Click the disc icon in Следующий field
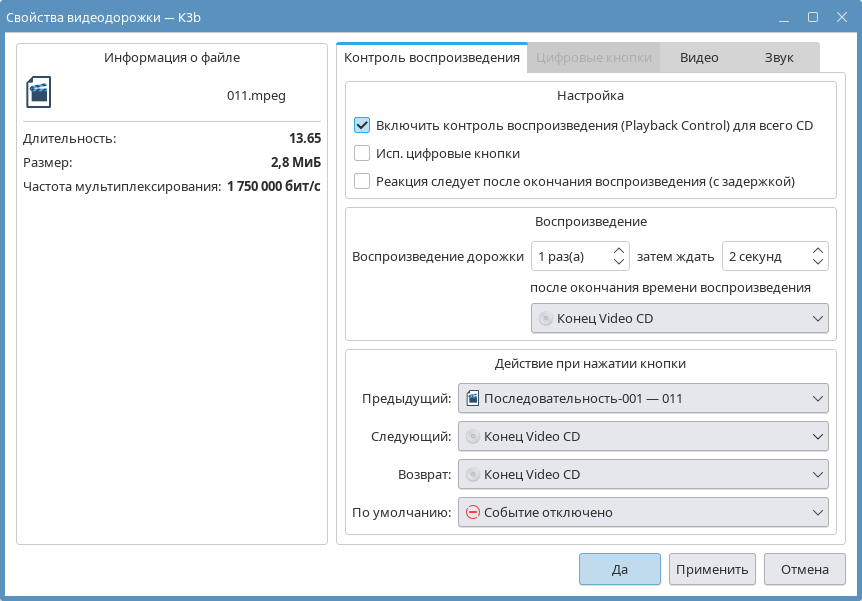 473,436
